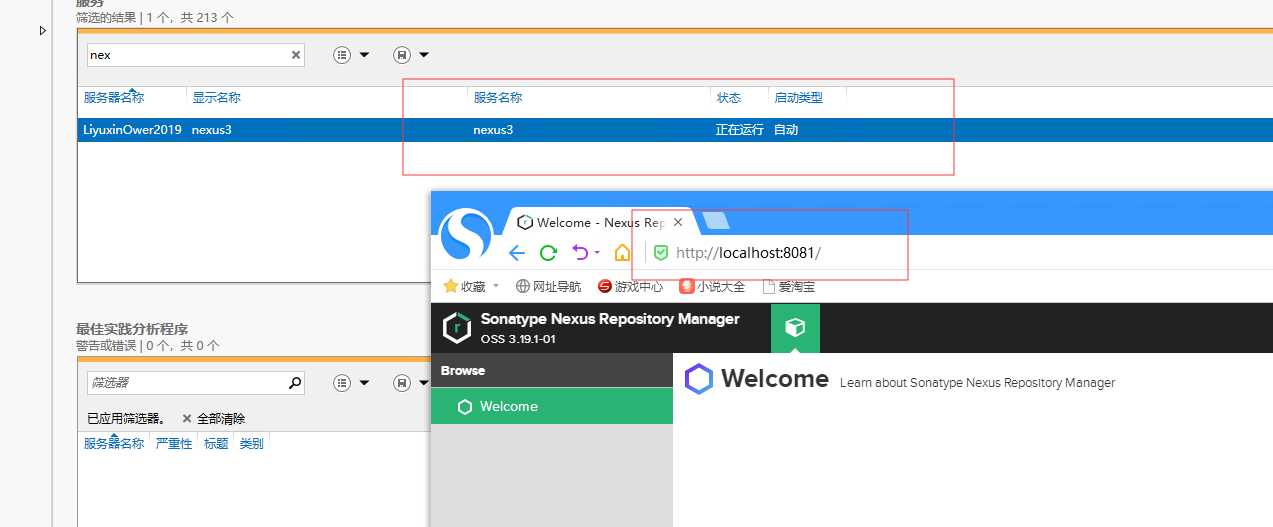Image resolution: width=1273 pixels, height=527 pixels.
Task: Click the 正在运行 status cell
Action: click(x=739, y=130)
